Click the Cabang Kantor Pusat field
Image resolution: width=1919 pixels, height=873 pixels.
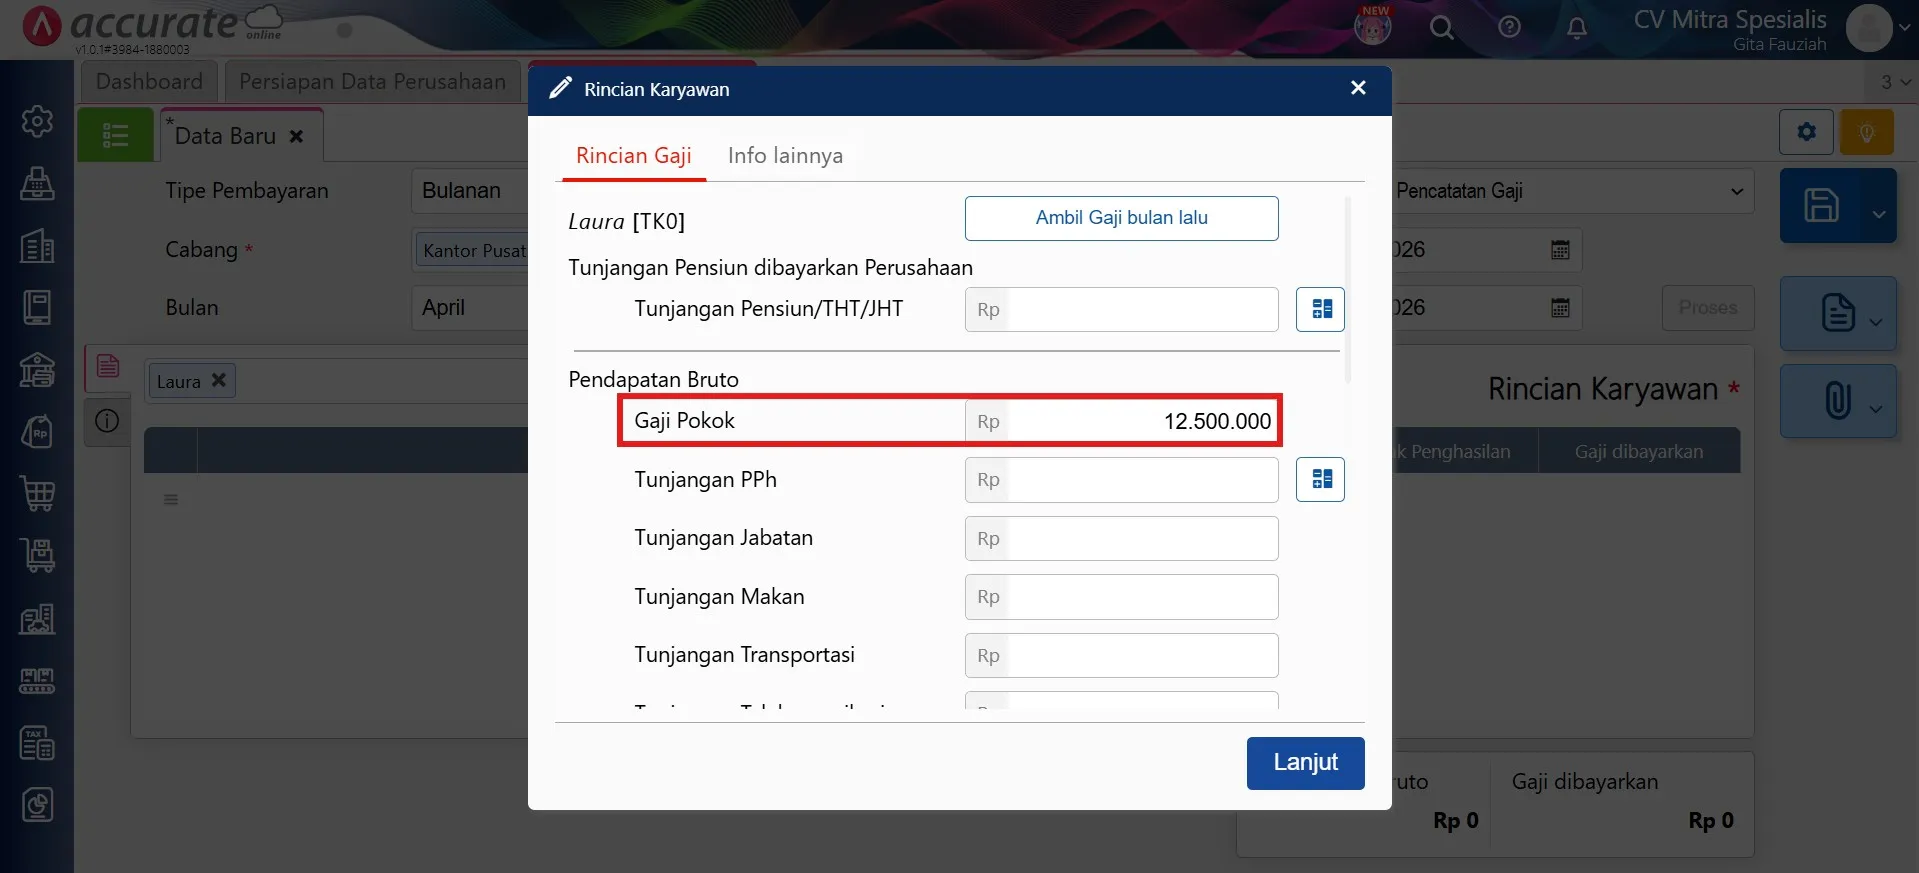[x=471, y=250]
